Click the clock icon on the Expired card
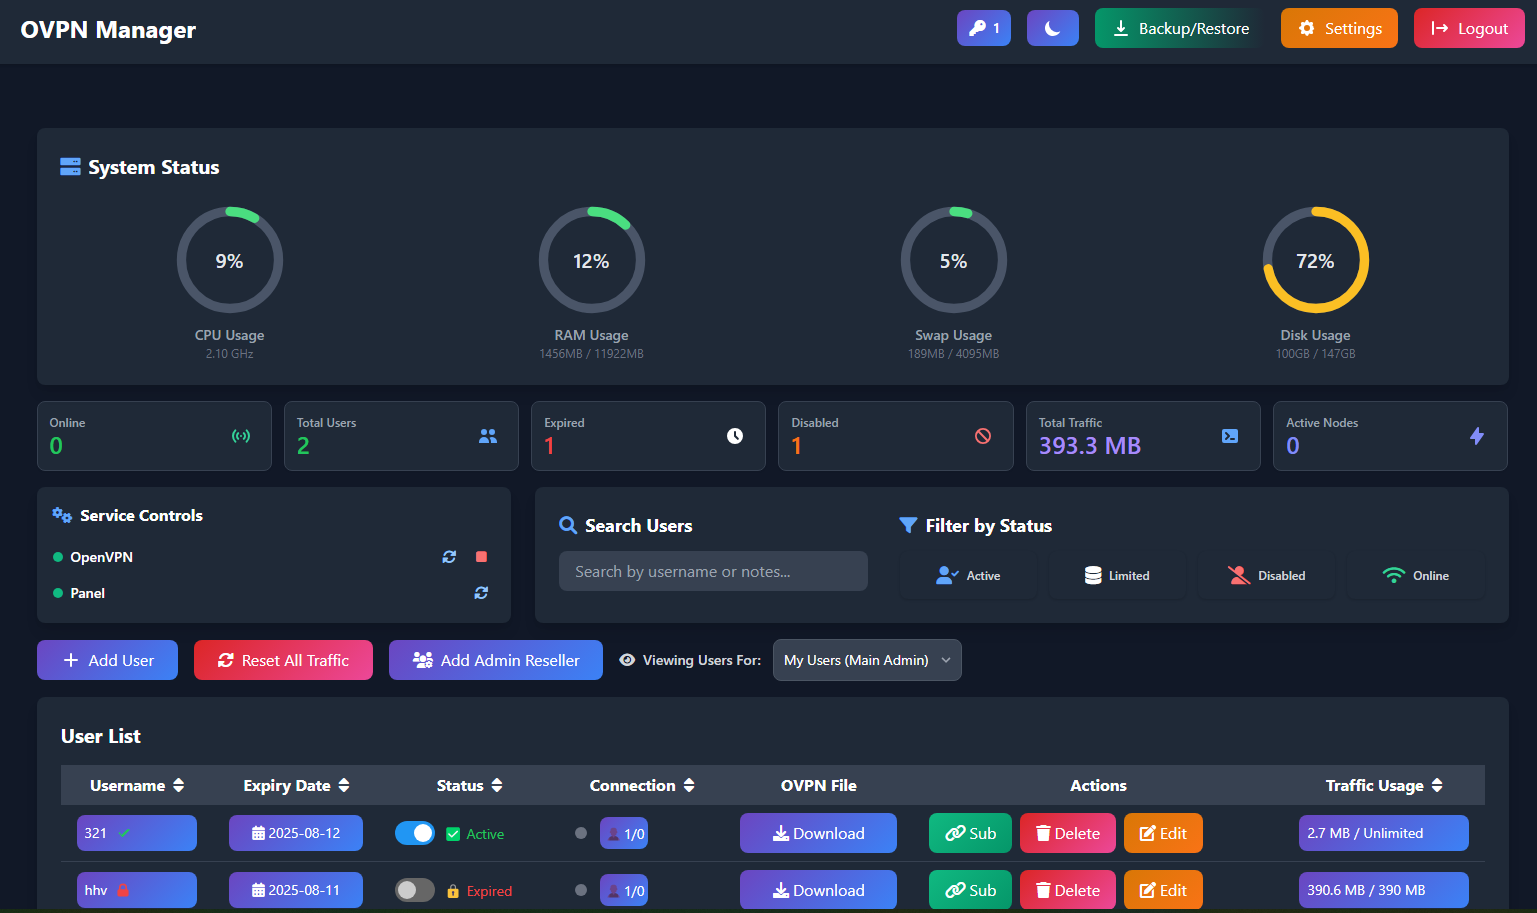The image size is (1537, 913). (735, 436)
